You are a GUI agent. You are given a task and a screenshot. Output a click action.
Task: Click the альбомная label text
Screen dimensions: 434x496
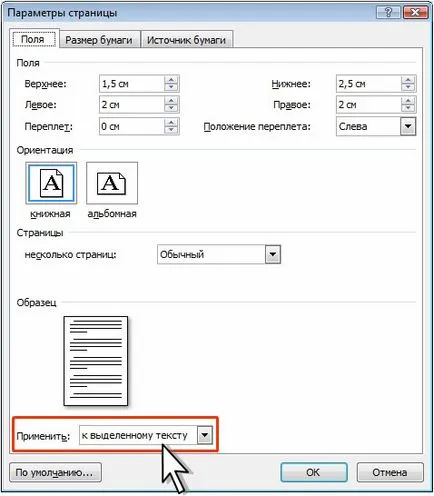(112, 214)
